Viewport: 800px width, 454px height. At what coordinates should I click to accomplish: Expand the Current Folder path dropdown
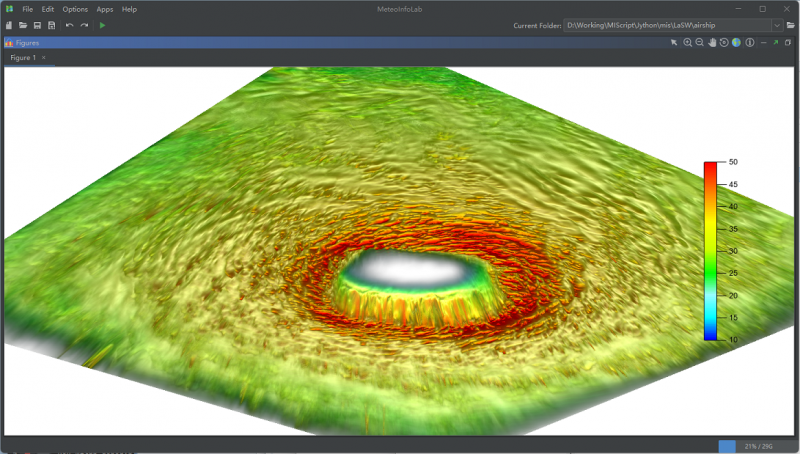point(776,25)
